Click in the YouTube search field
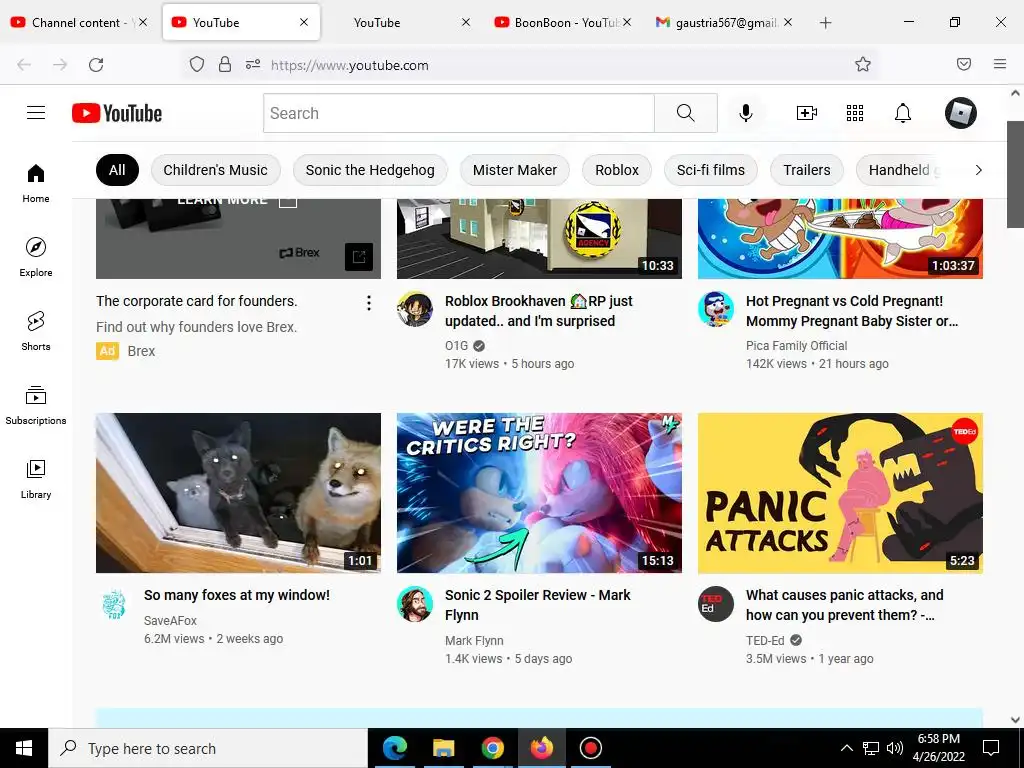Screen dimensions: 1024x768 tap(458, 113)
